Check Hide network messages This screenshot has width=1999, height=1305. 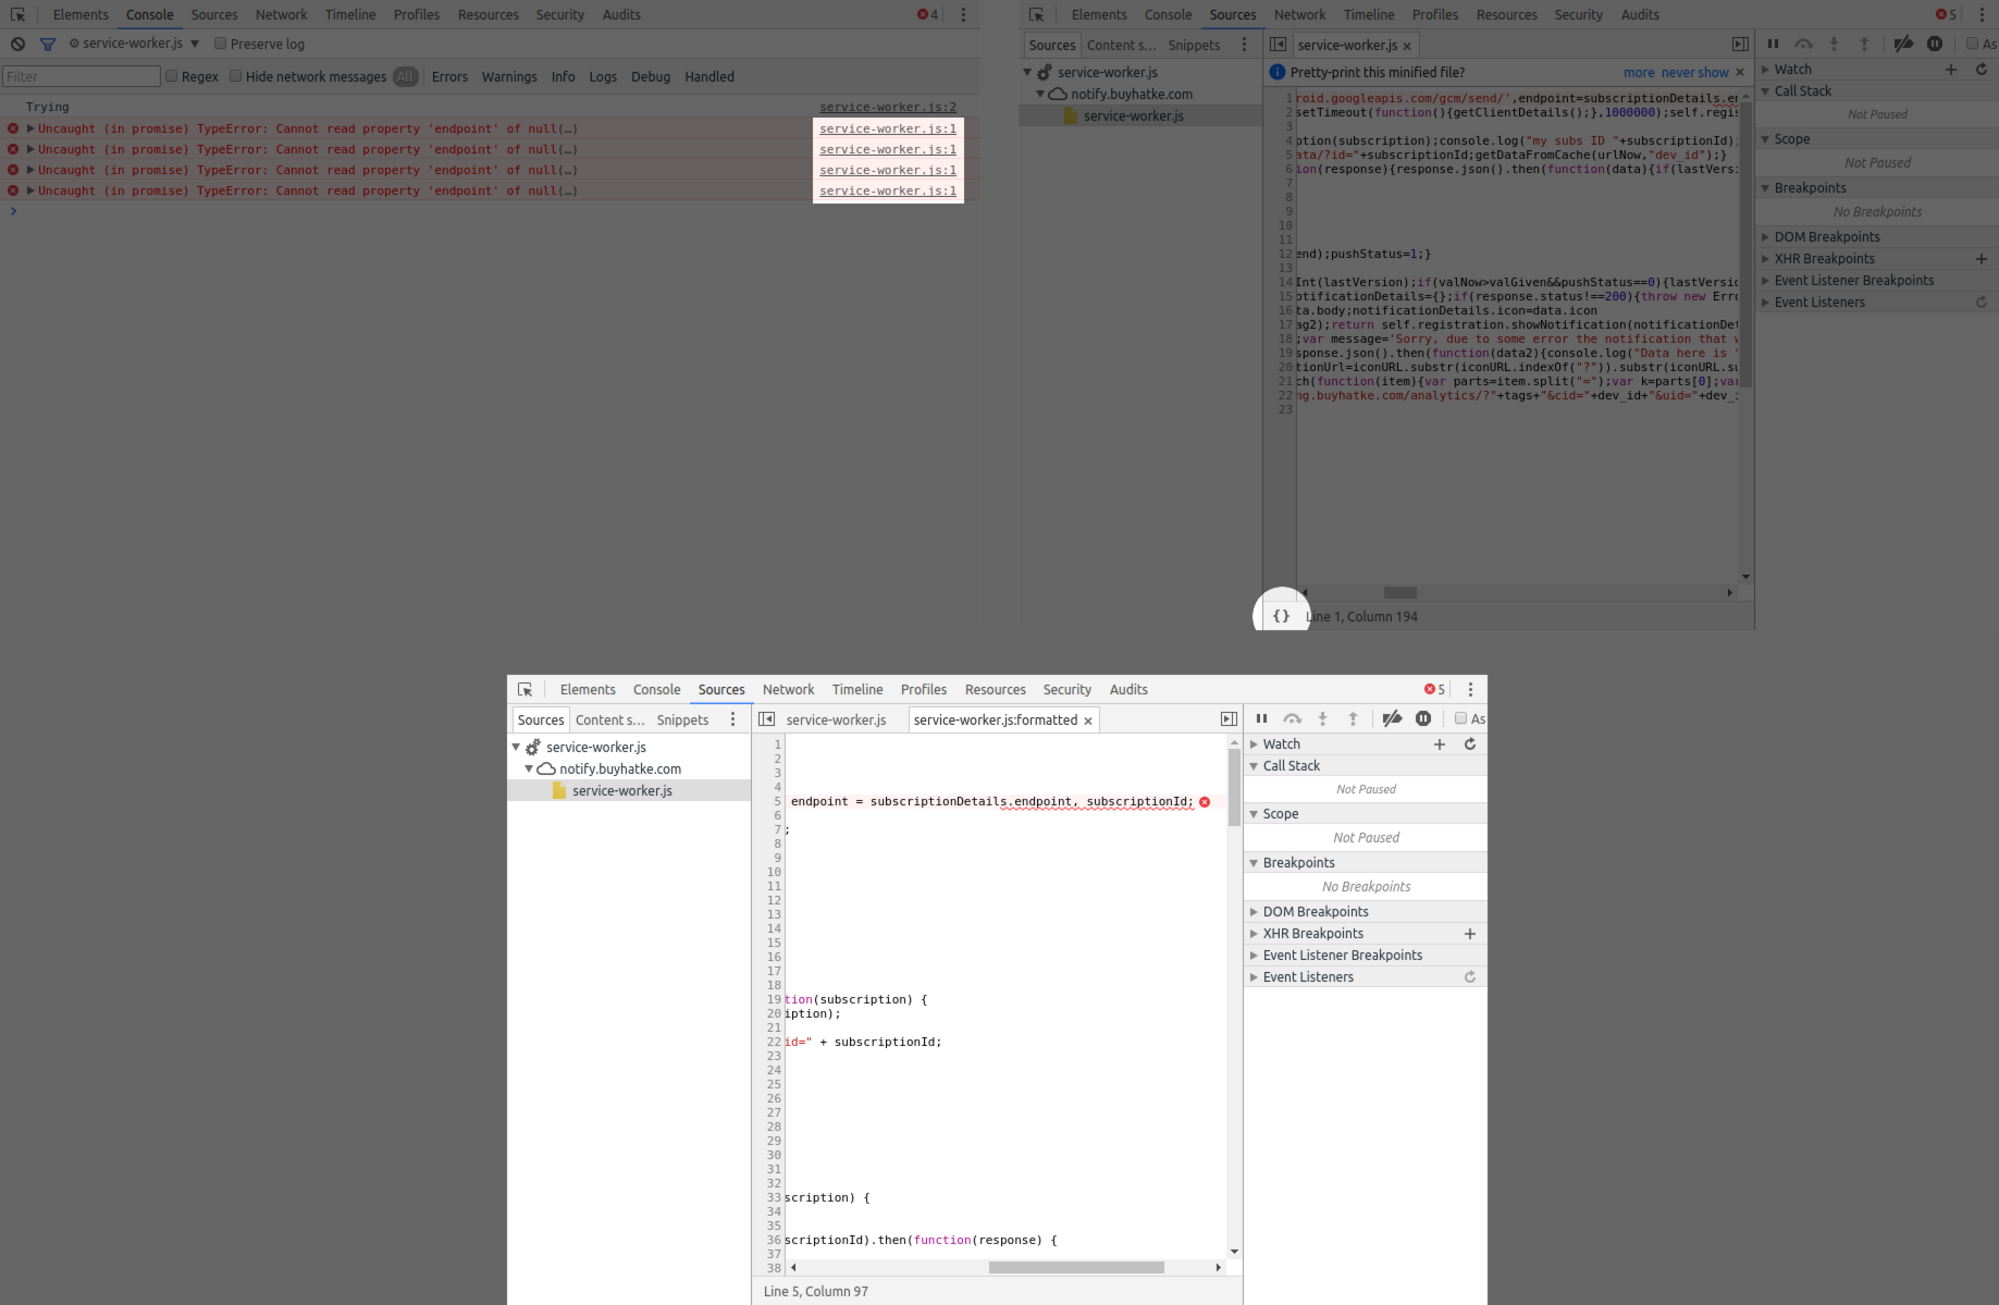point(235,76)
